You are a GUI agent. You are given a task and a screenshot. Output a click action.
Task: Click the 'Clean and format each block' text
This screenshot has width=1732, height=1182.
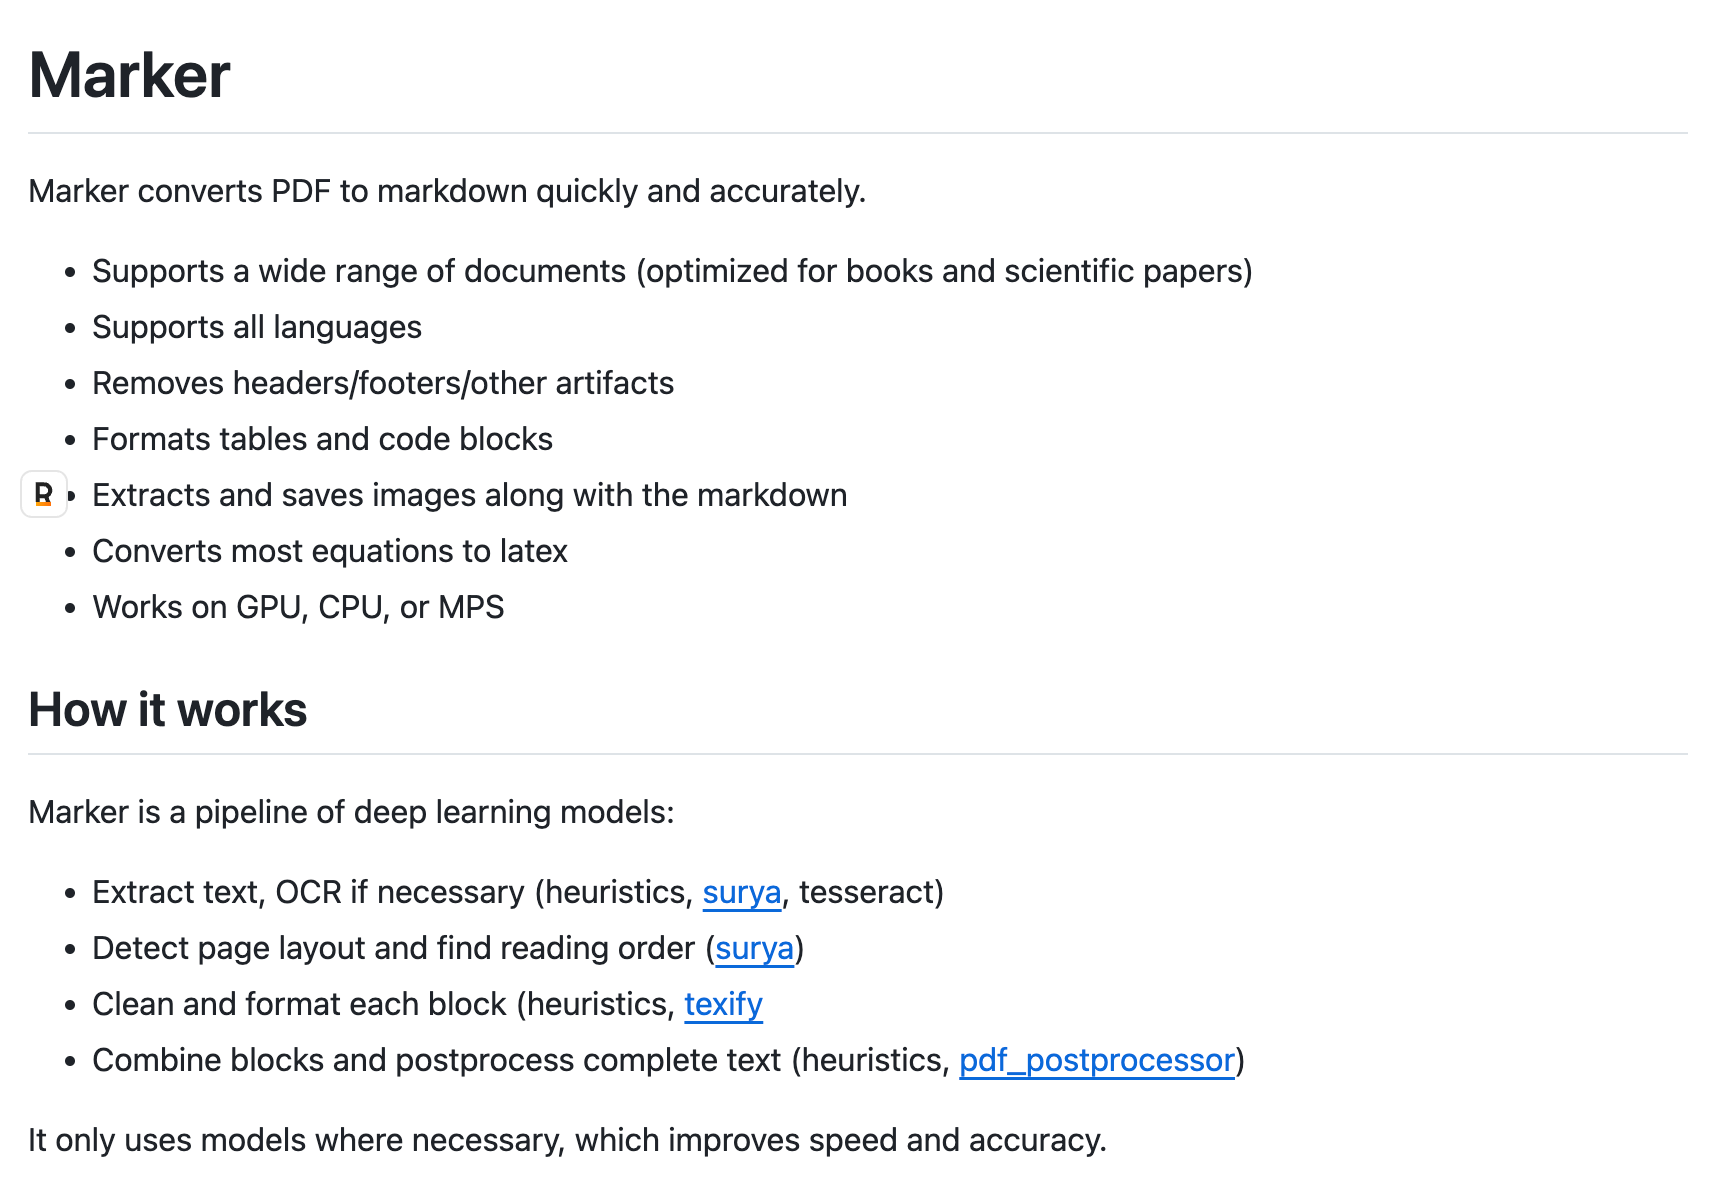(x=427, y=1004)
